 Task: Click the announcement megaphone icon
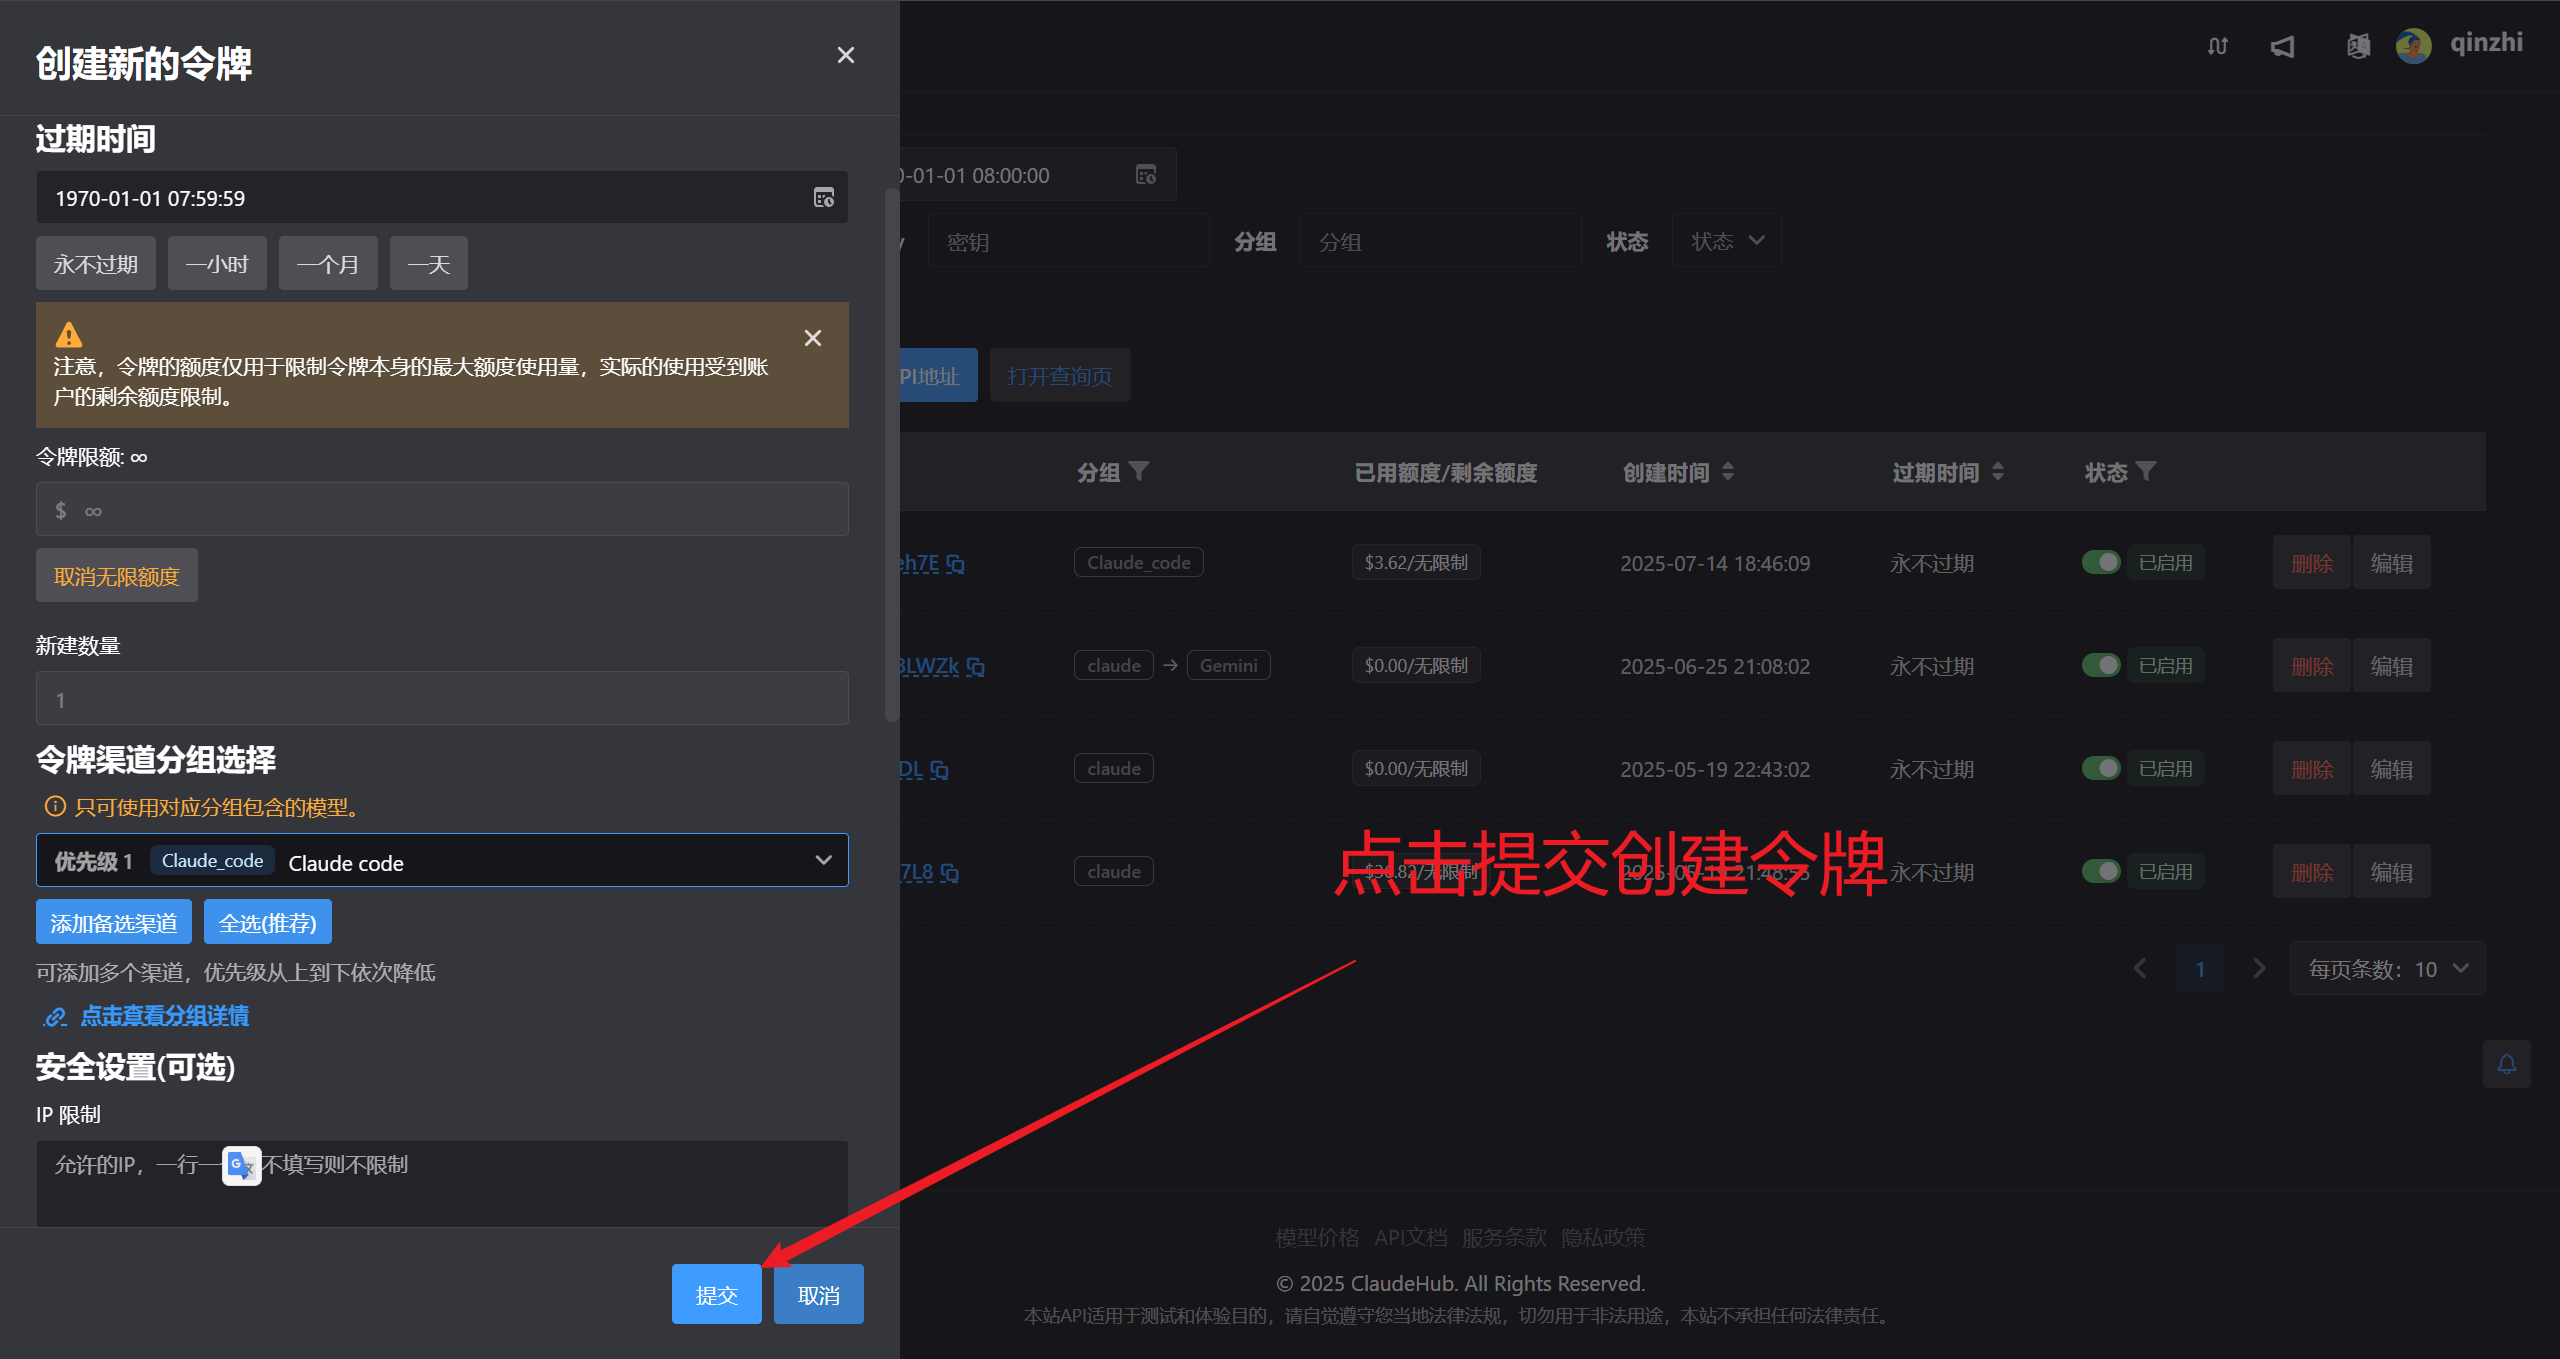pyautogui.click(x=2282, y=47)
